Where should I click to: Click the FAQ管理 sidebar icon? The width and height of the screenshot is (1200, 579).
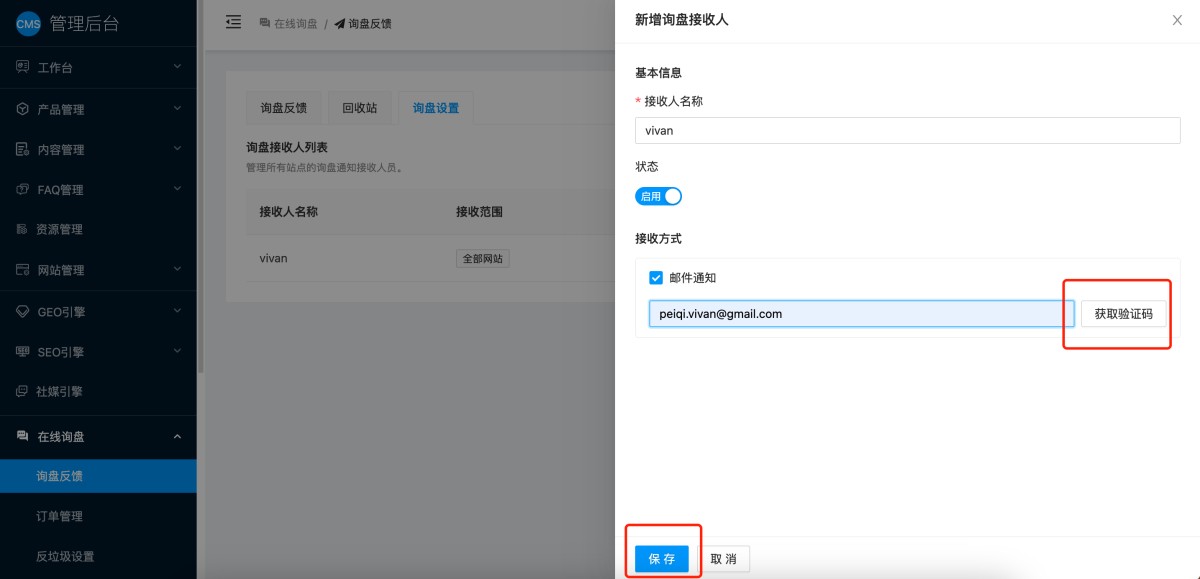(x=22, y=189)
